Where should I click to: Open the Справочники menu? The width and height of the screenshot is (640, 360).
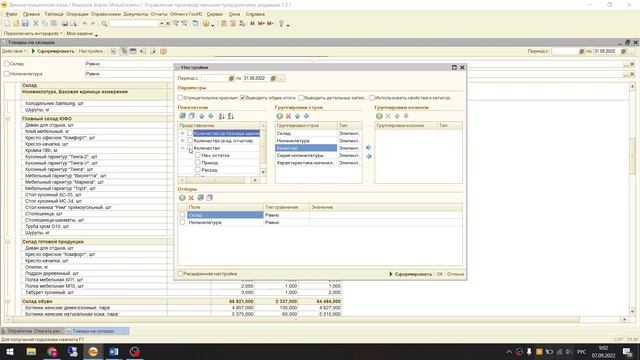click(106, 14)
